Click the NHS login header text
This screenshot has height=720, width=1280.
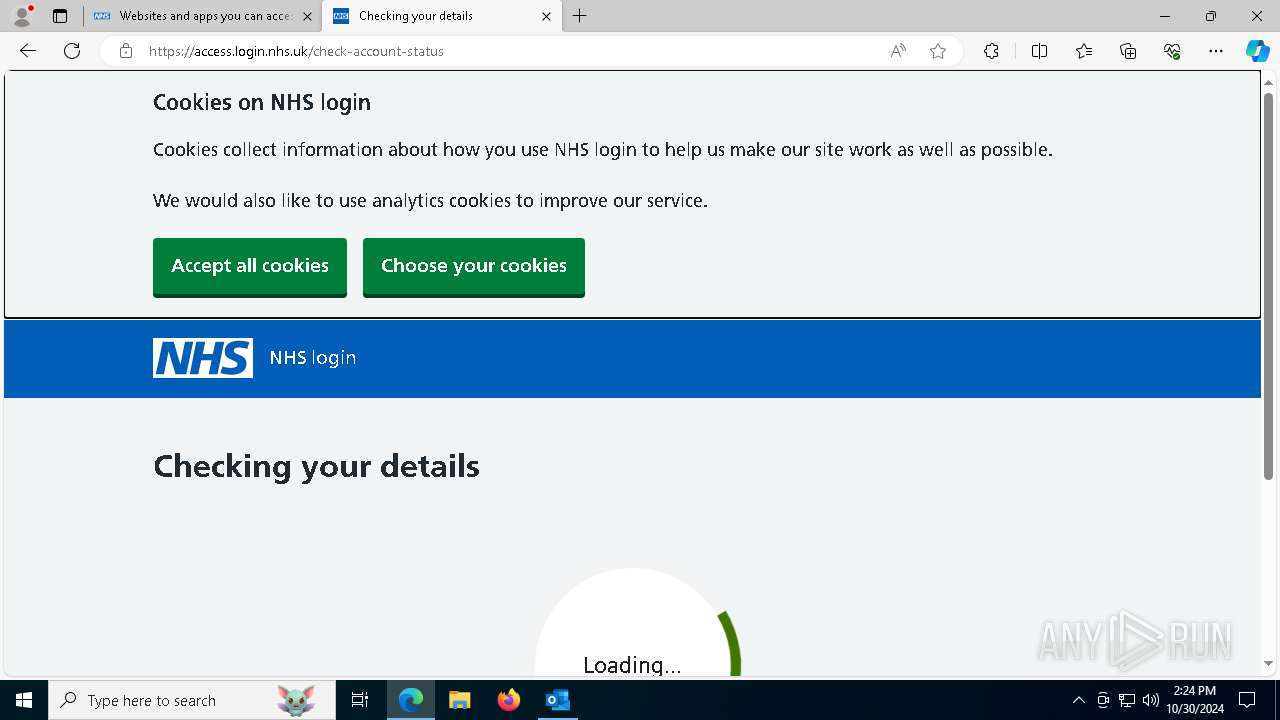[x=313, y=358]
